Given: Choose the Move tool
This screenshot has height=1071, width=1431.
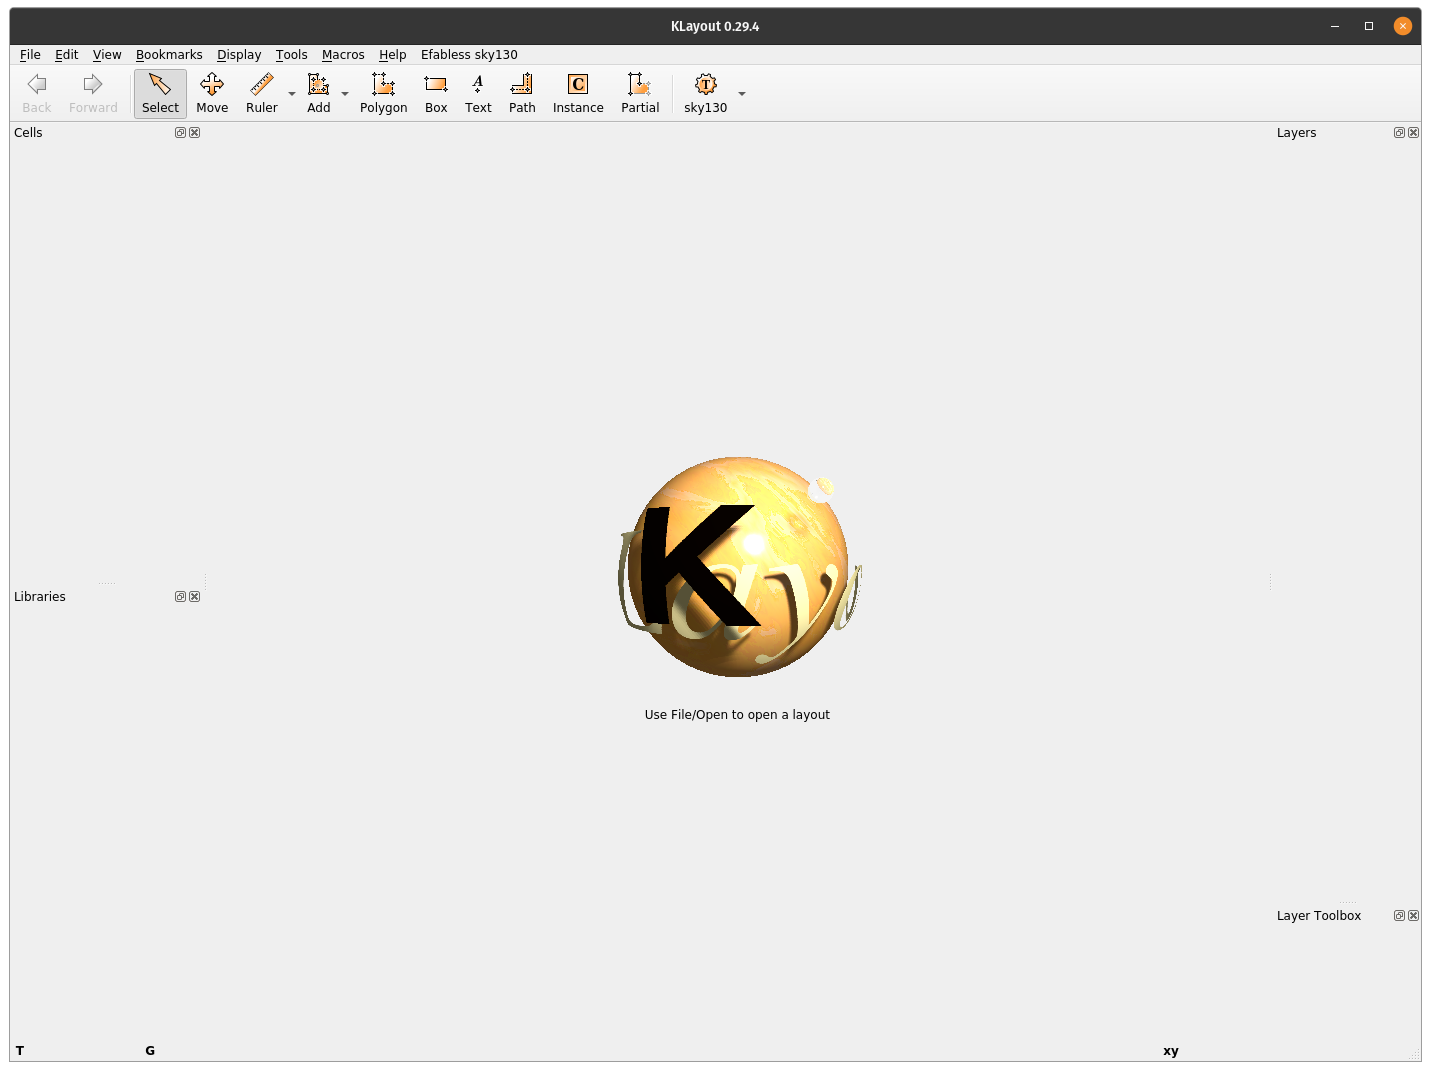Looking at the screenshot, I should click(212, 94).
